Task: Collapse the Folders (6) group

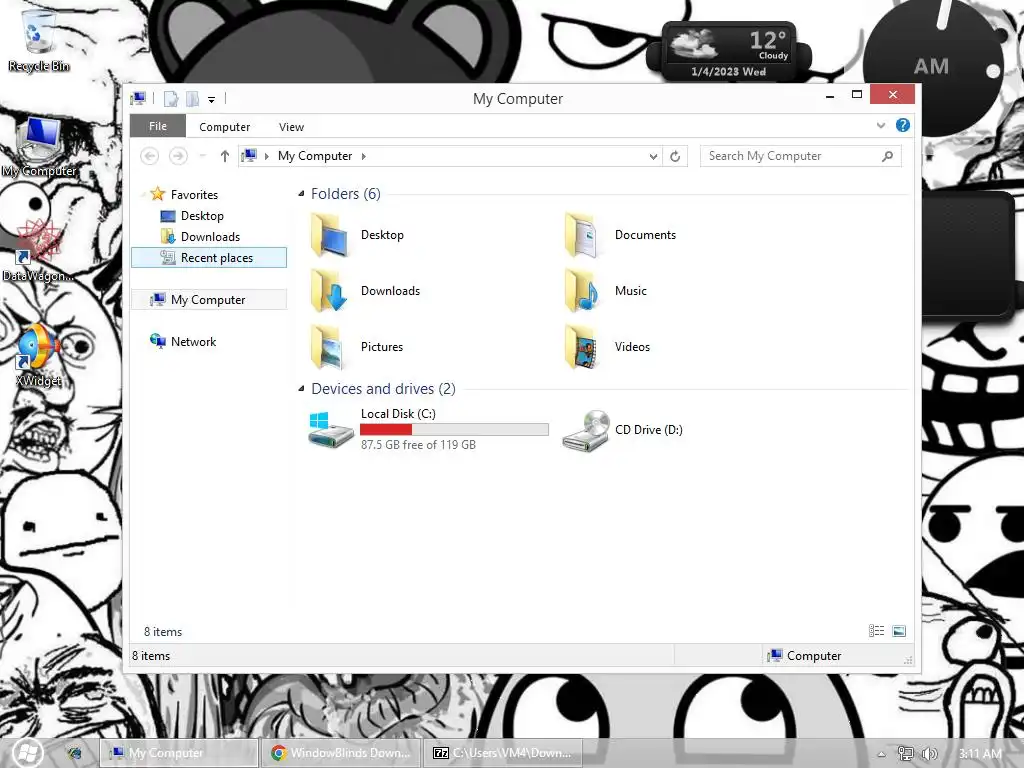Action: point(301,193)
